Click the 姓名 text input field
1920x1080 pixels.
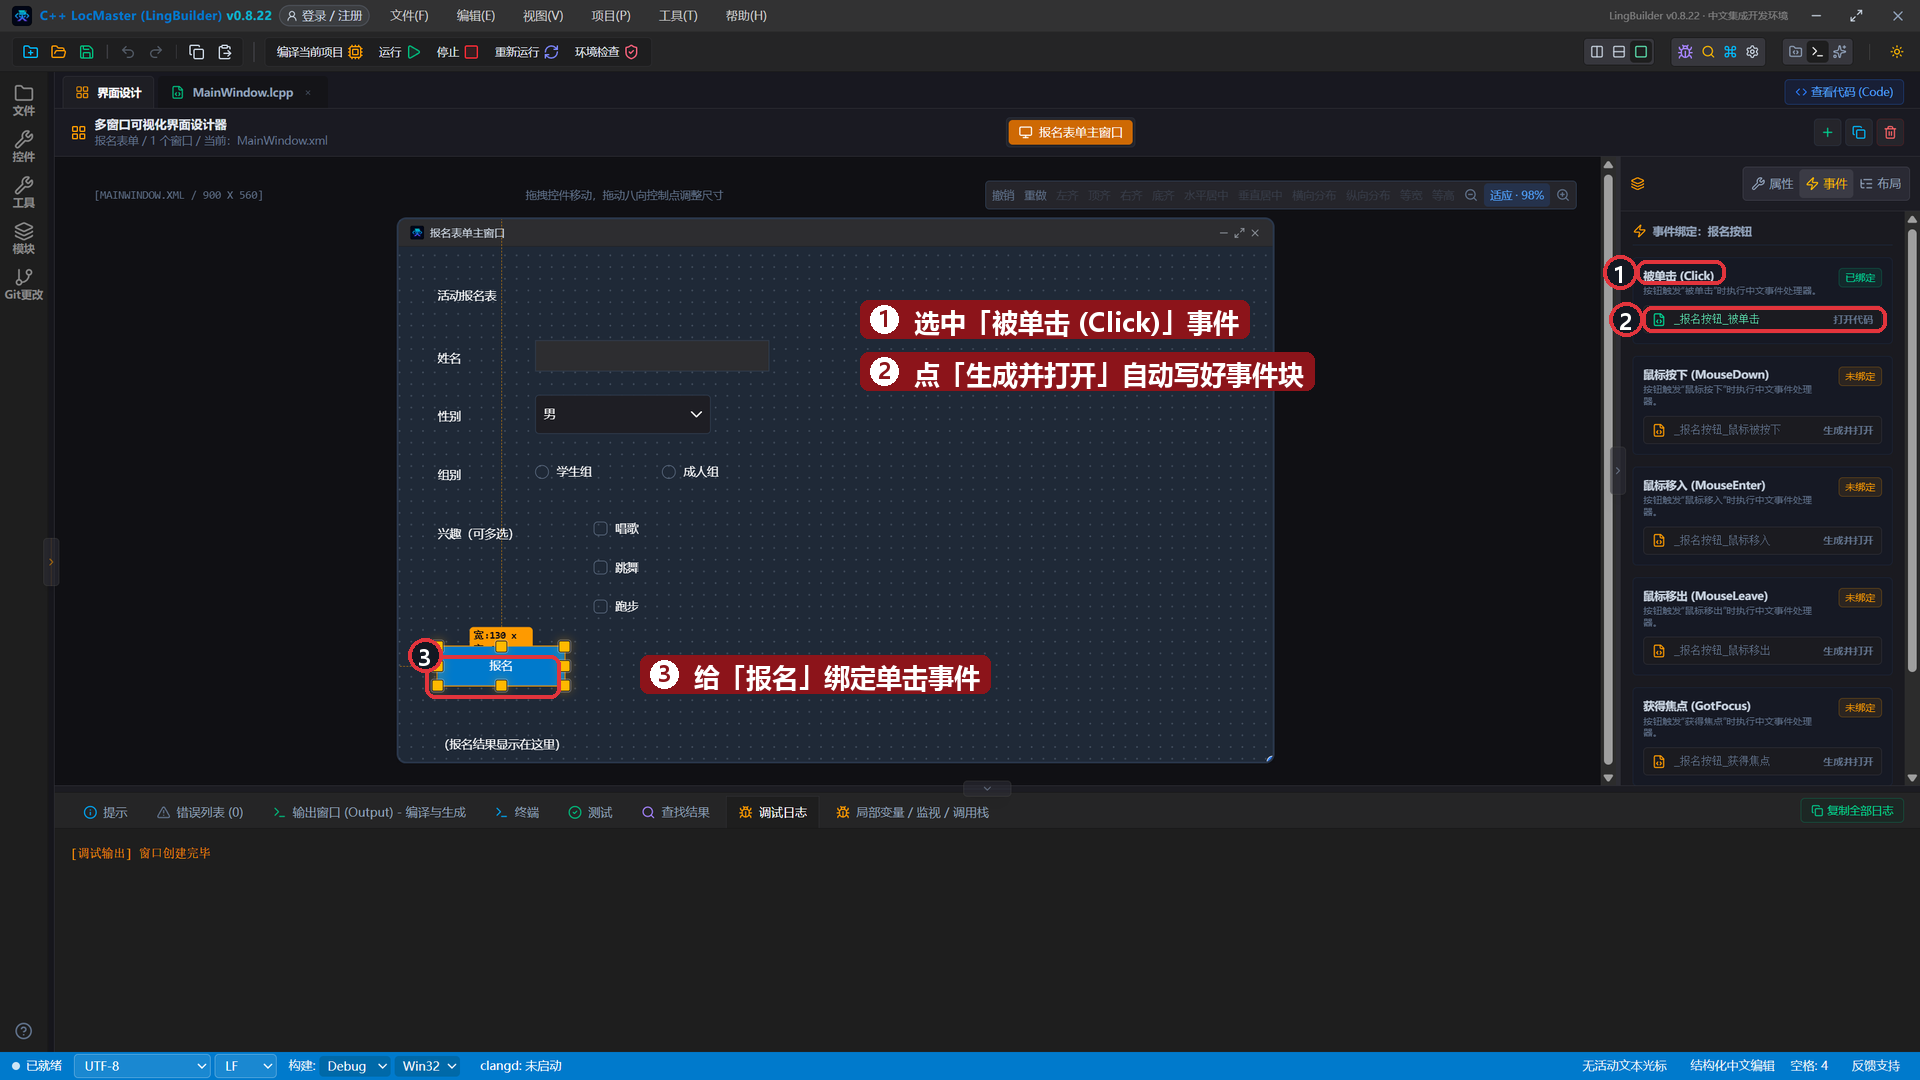click(652, 356)
